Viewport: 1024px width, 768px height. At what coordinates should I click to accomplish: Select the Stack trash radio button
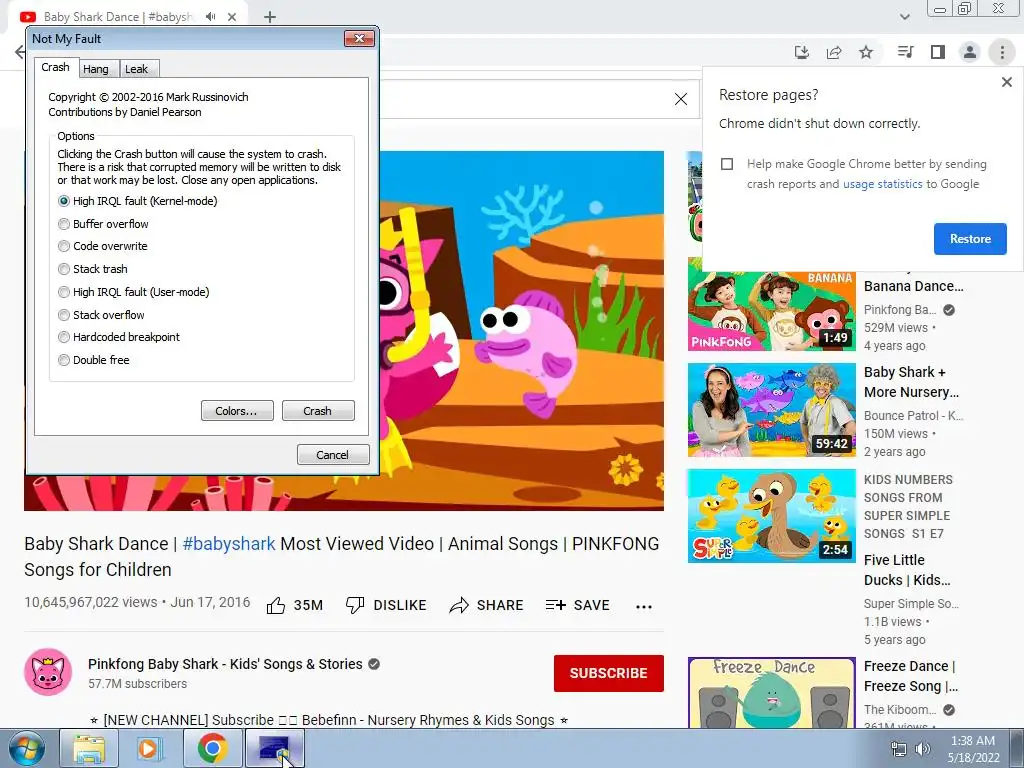pyautogui.click(x=64, y=269)
